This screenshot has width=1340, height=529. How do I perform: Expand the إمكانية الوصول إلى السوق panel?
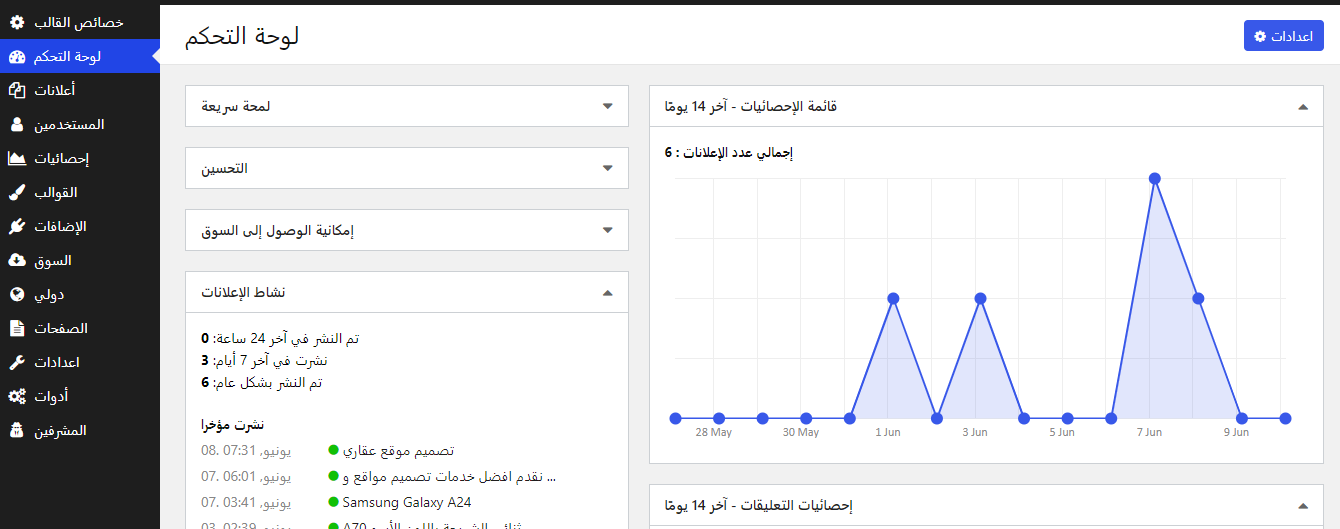607,230
